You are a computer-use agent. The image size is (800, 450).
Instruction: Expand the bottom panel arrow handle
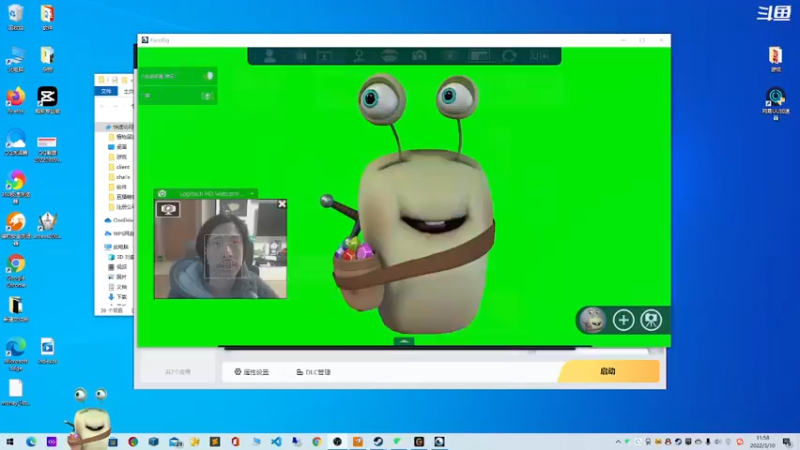coord(404,341)
